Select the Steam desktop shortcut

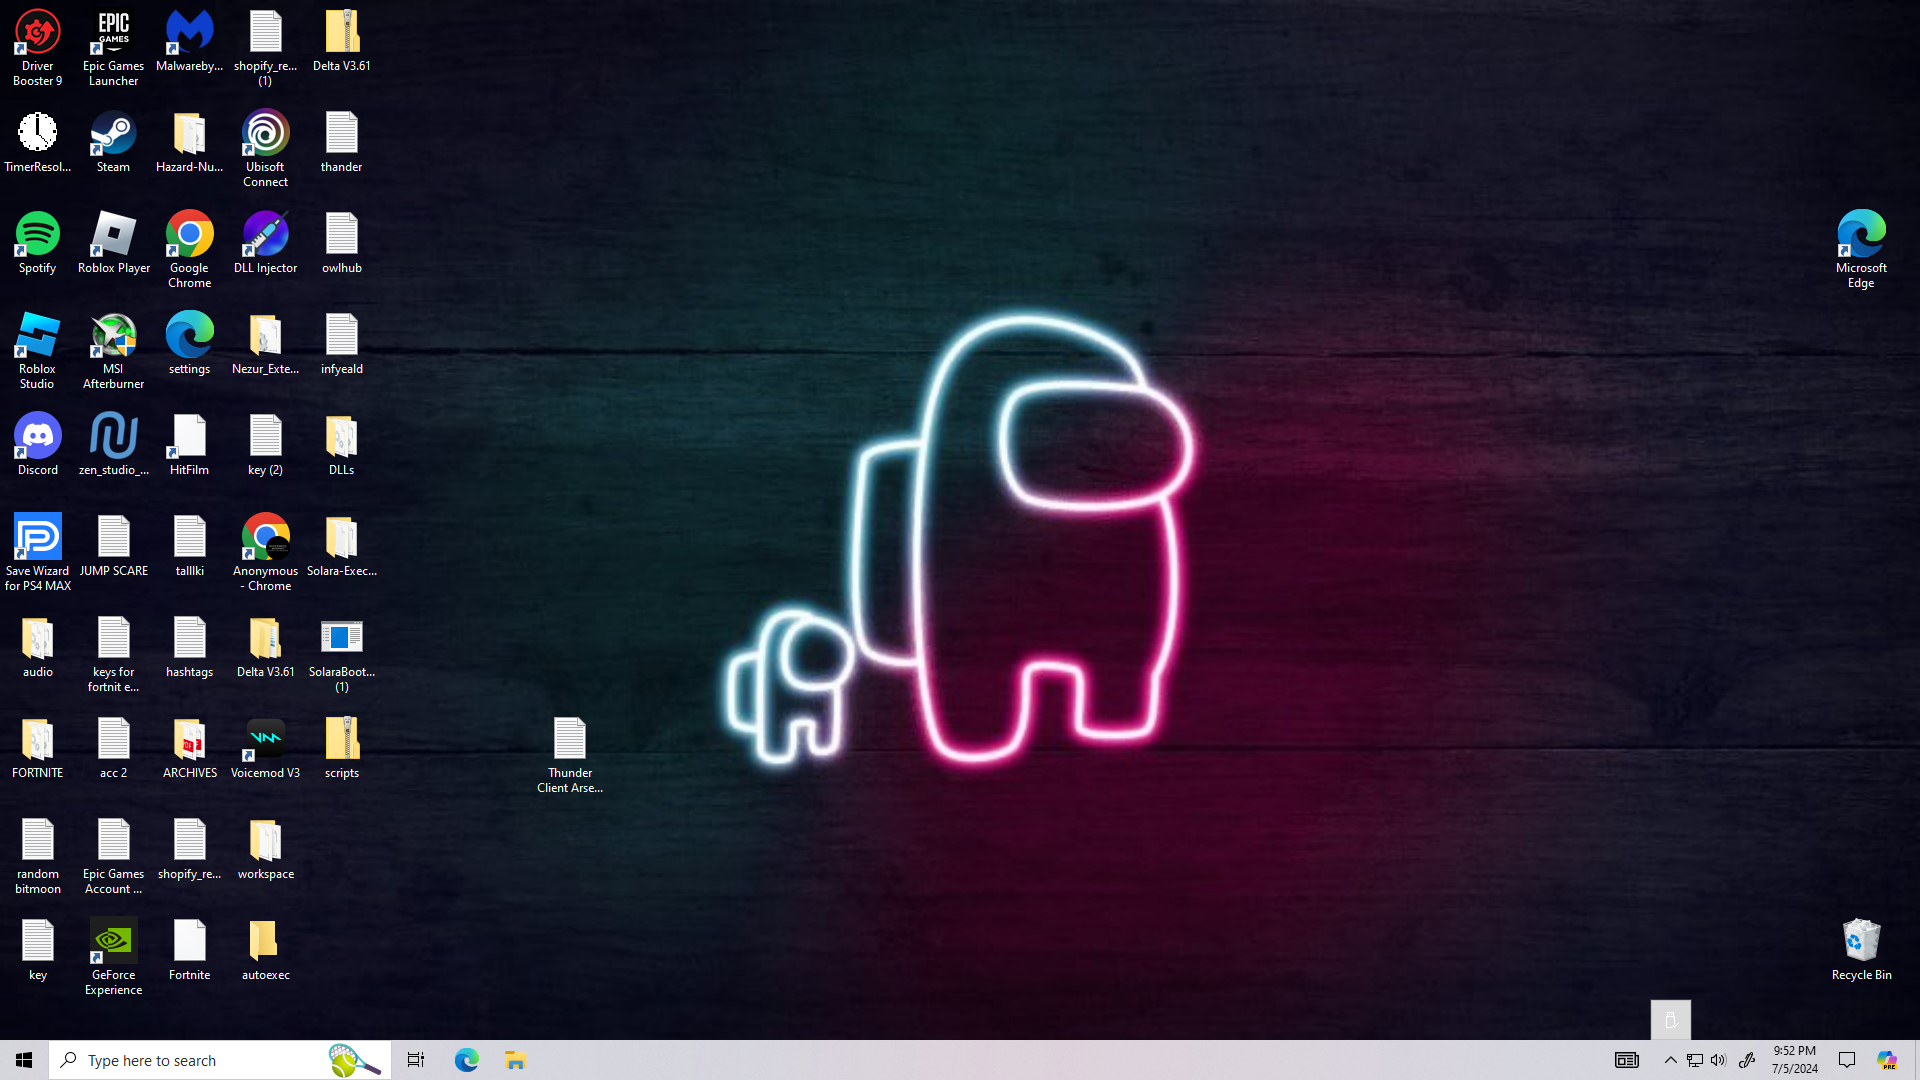[x=113, y=135]
